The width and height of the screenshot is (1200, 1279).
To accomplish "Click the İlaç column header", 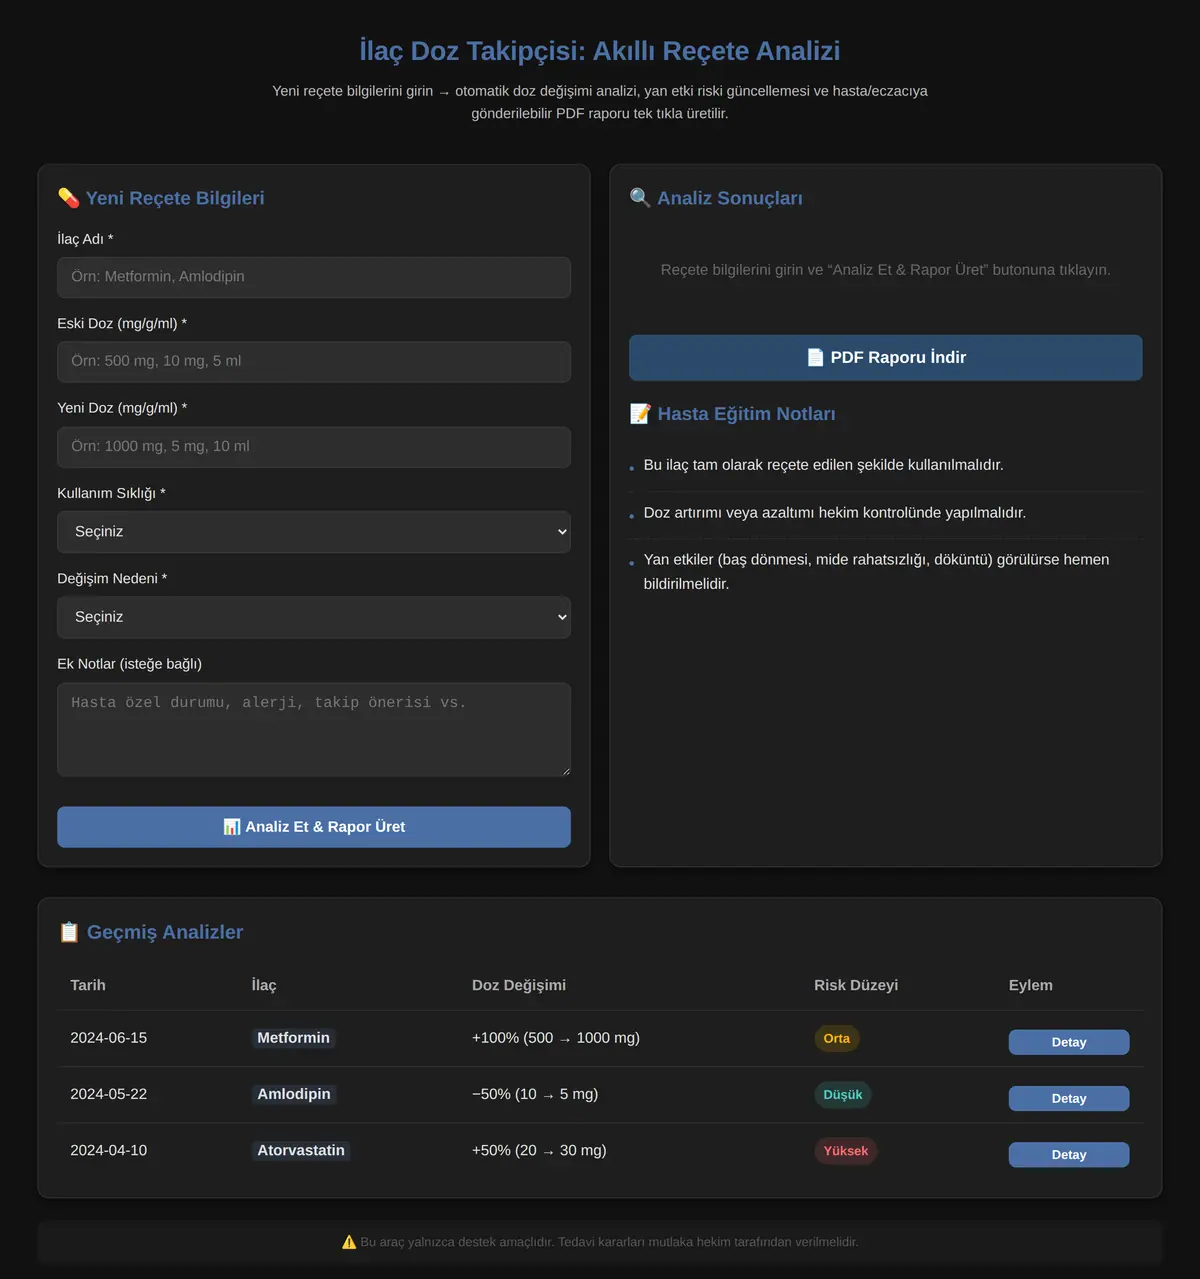I will pyautogui.click(x=264, y=985).
